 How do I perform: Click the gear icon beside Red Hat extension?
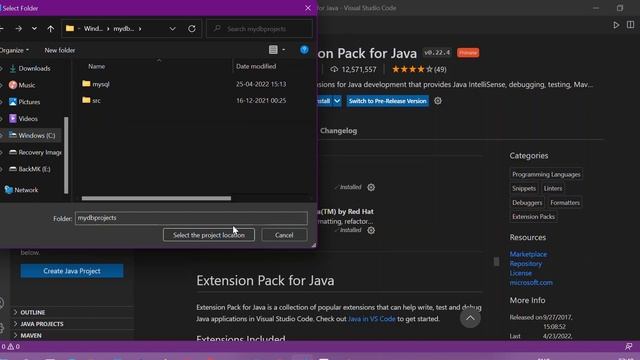tap(371, 230)
